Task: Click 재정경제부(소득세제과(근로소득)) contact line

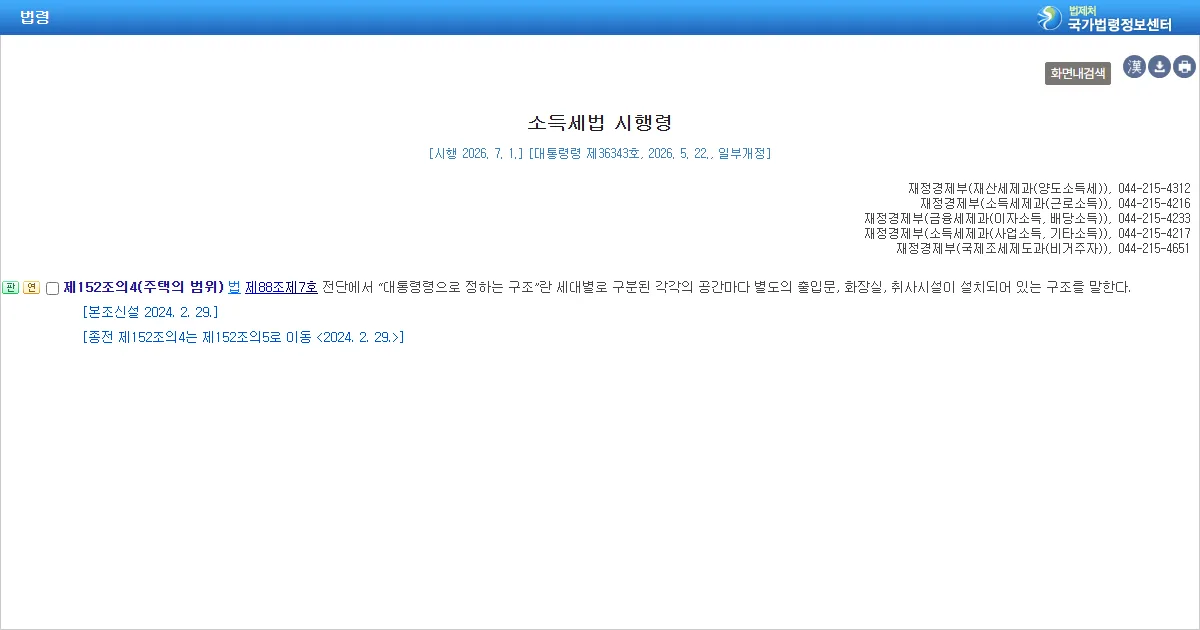Action: point(1055,203)
